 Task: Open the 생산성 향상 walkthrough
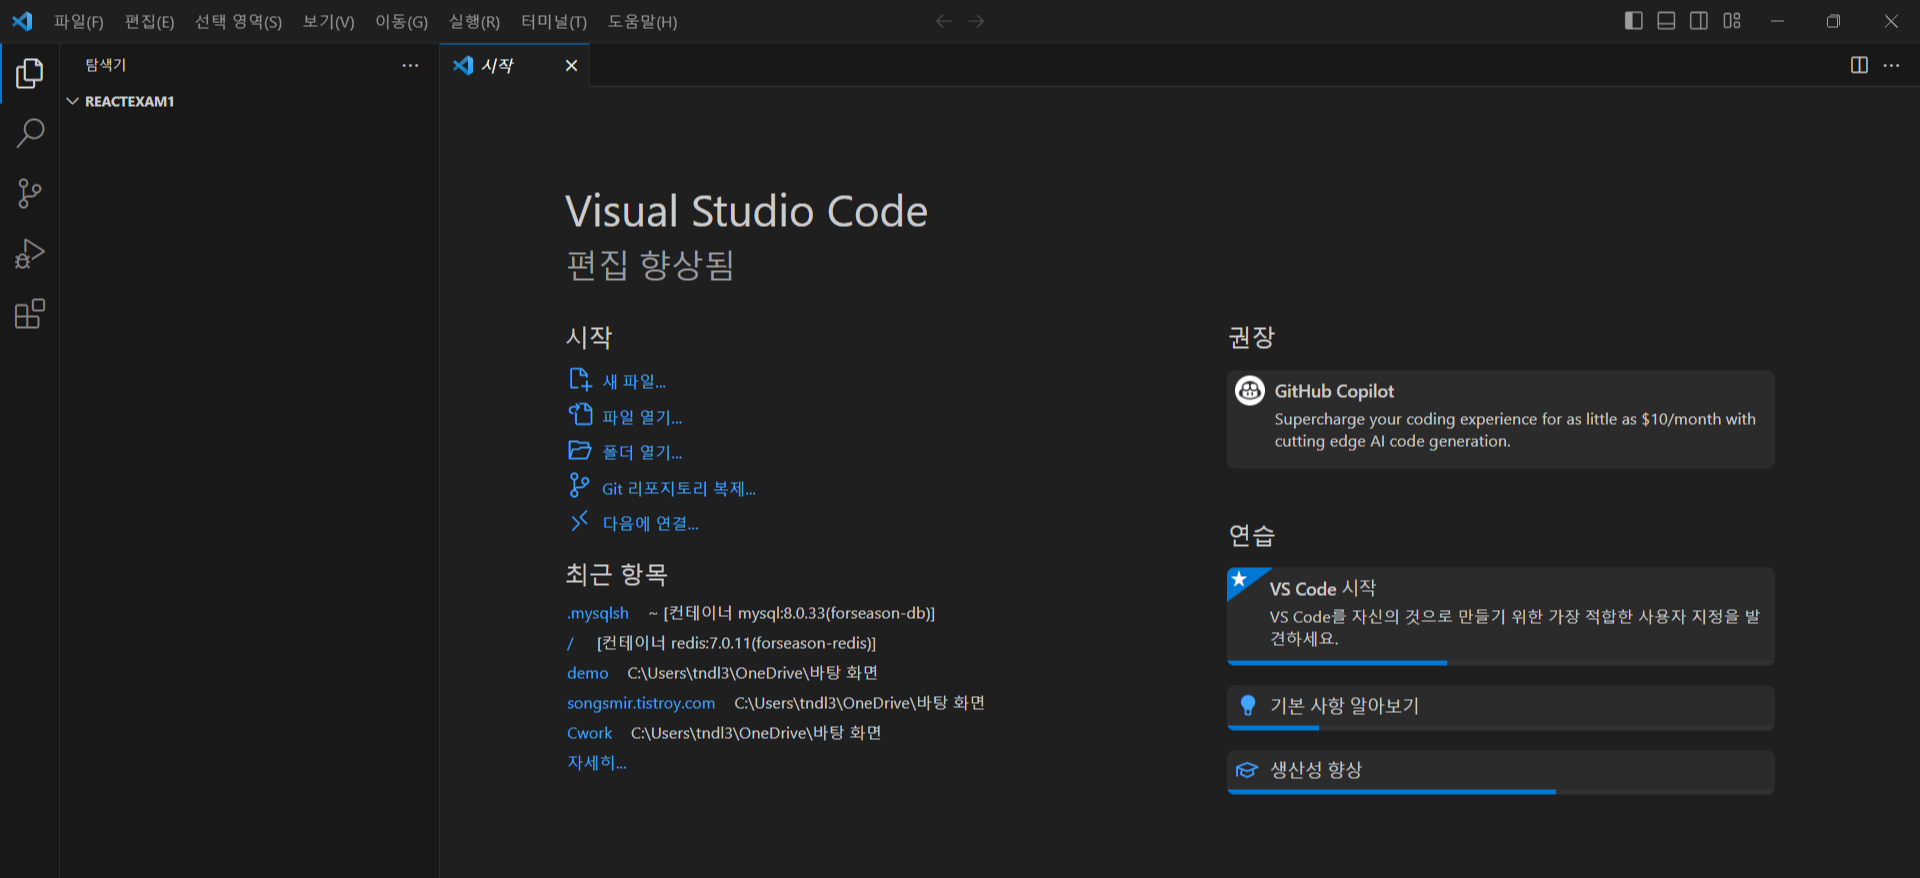pos(1501,772)
